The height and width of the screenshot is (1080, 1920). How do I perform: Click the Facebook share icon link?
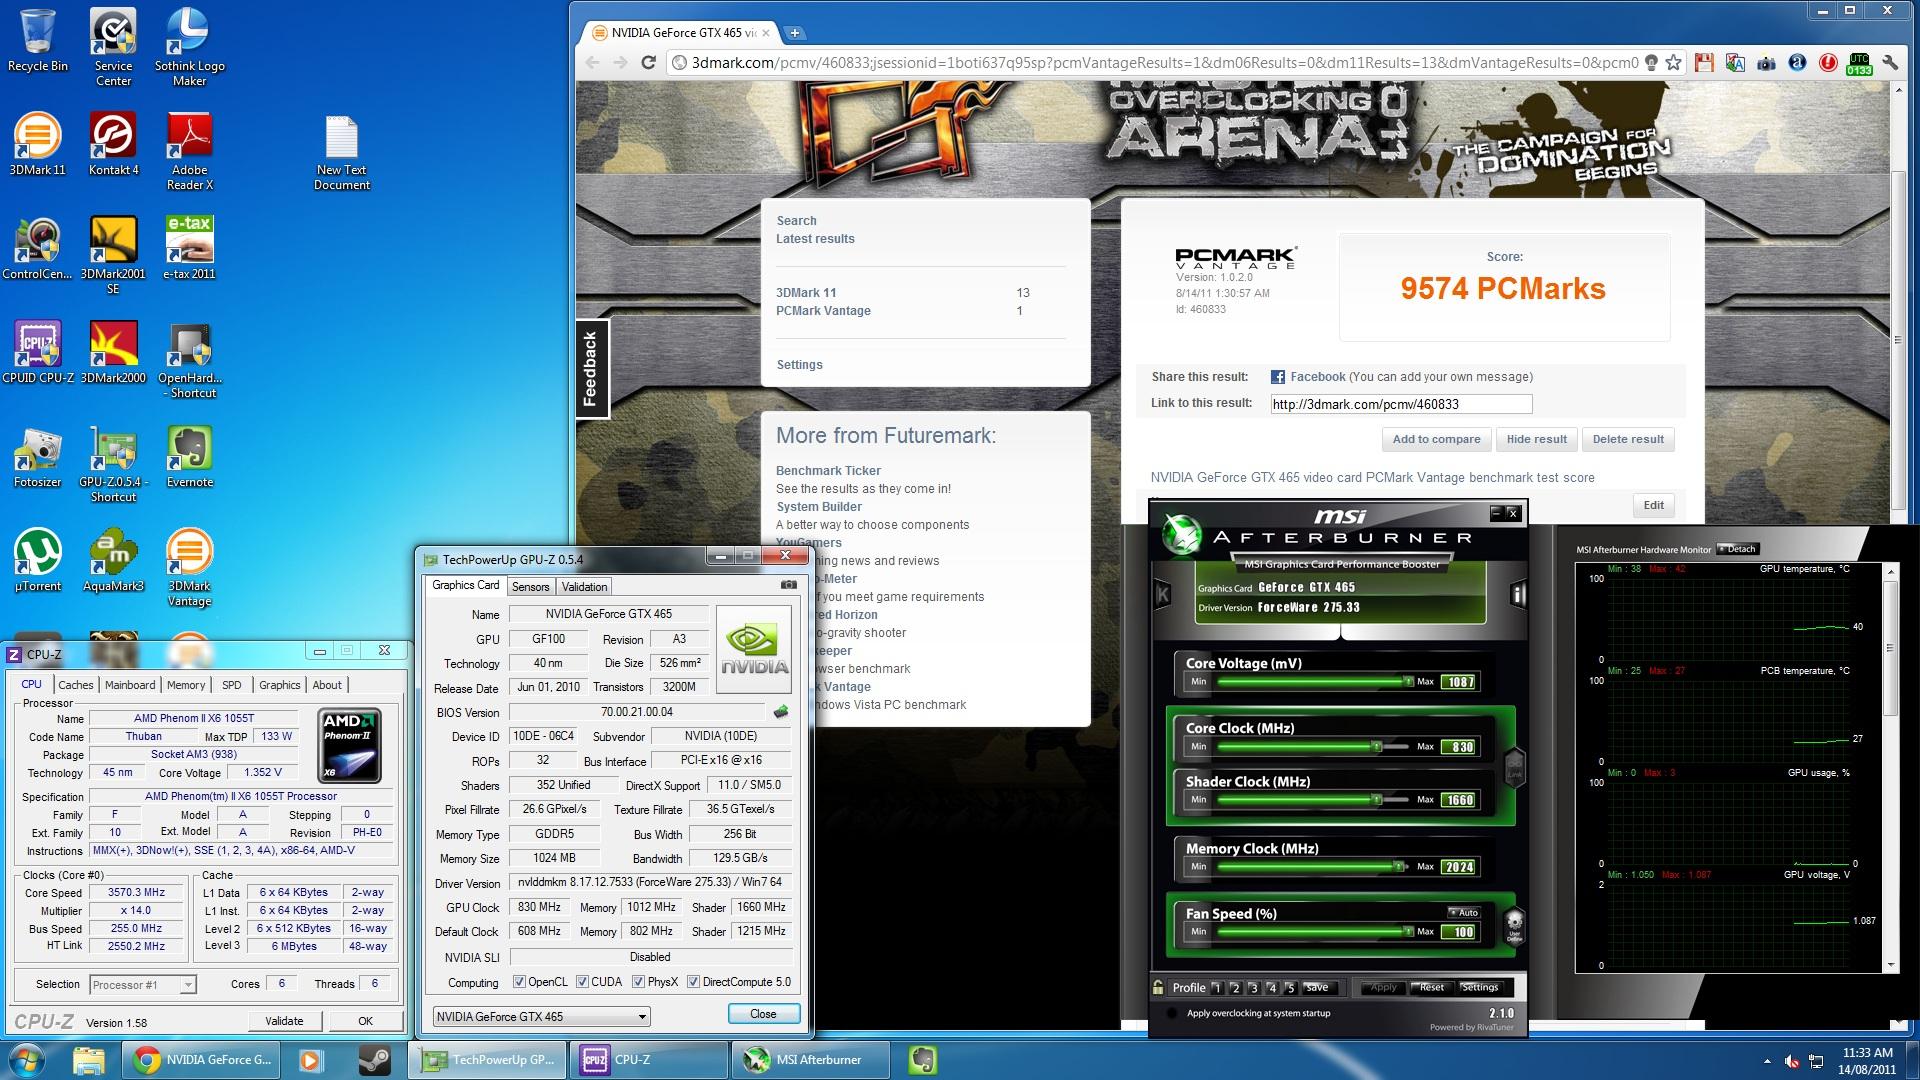[x=1277, y=377]
